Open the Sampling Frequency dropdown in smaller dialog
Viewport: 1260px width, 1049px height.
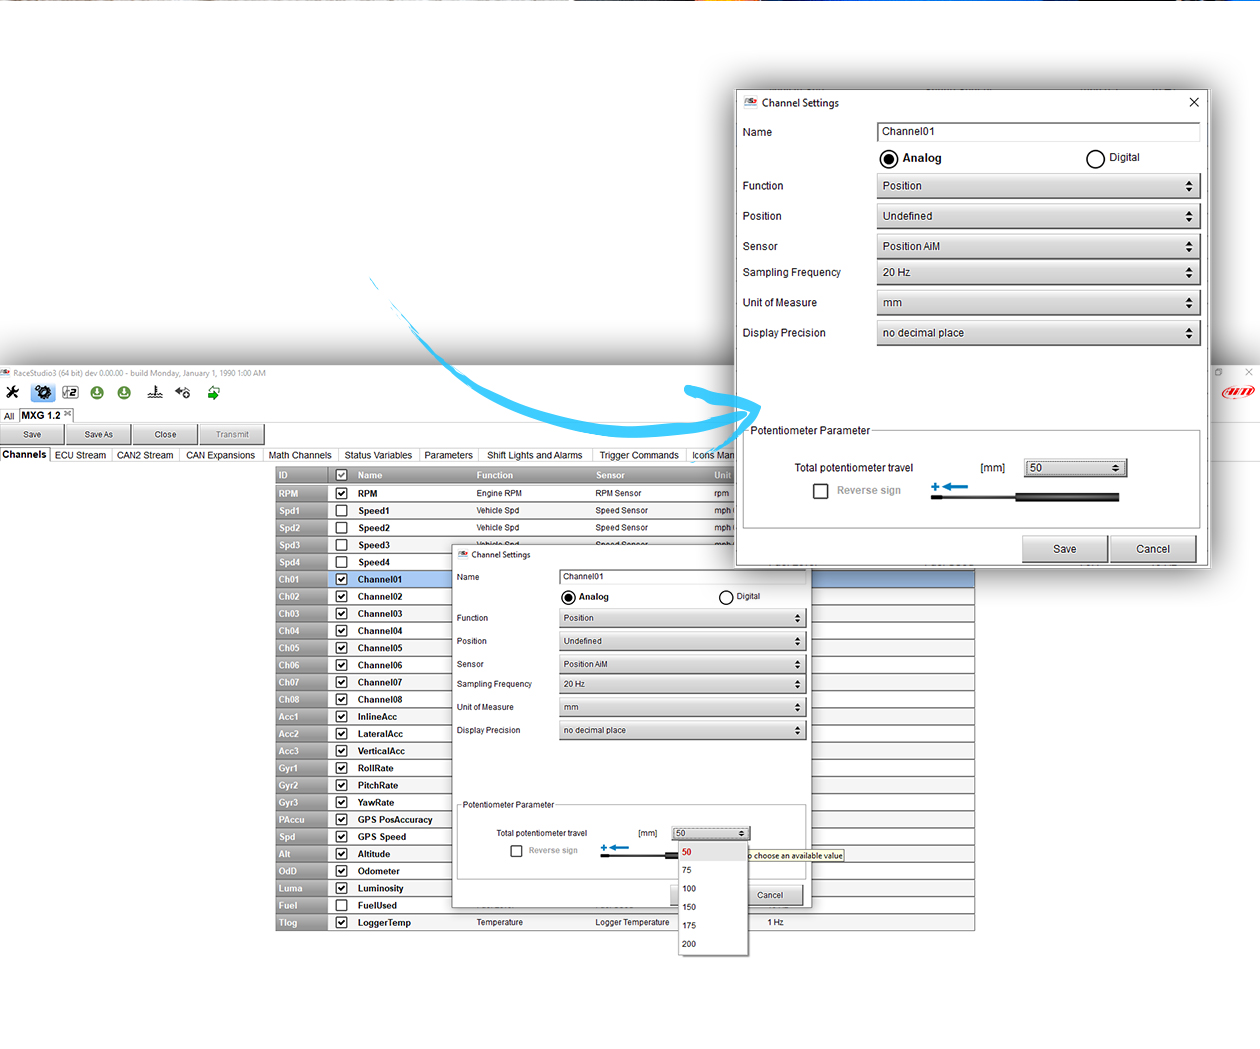(682, 684)
